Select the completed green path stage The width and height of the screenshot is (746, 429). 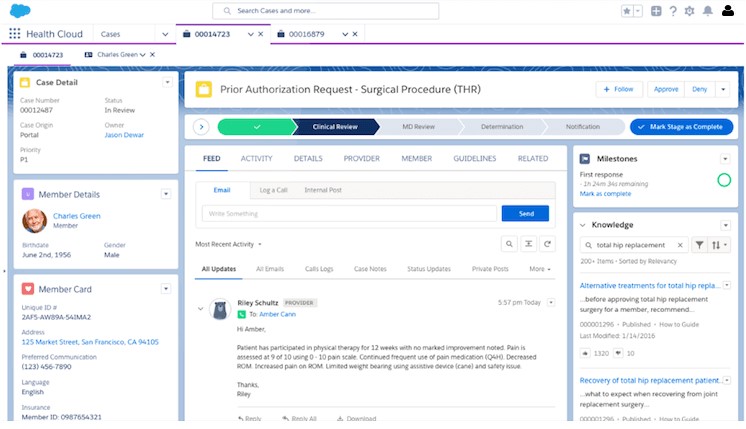click(x=257, y=127)
